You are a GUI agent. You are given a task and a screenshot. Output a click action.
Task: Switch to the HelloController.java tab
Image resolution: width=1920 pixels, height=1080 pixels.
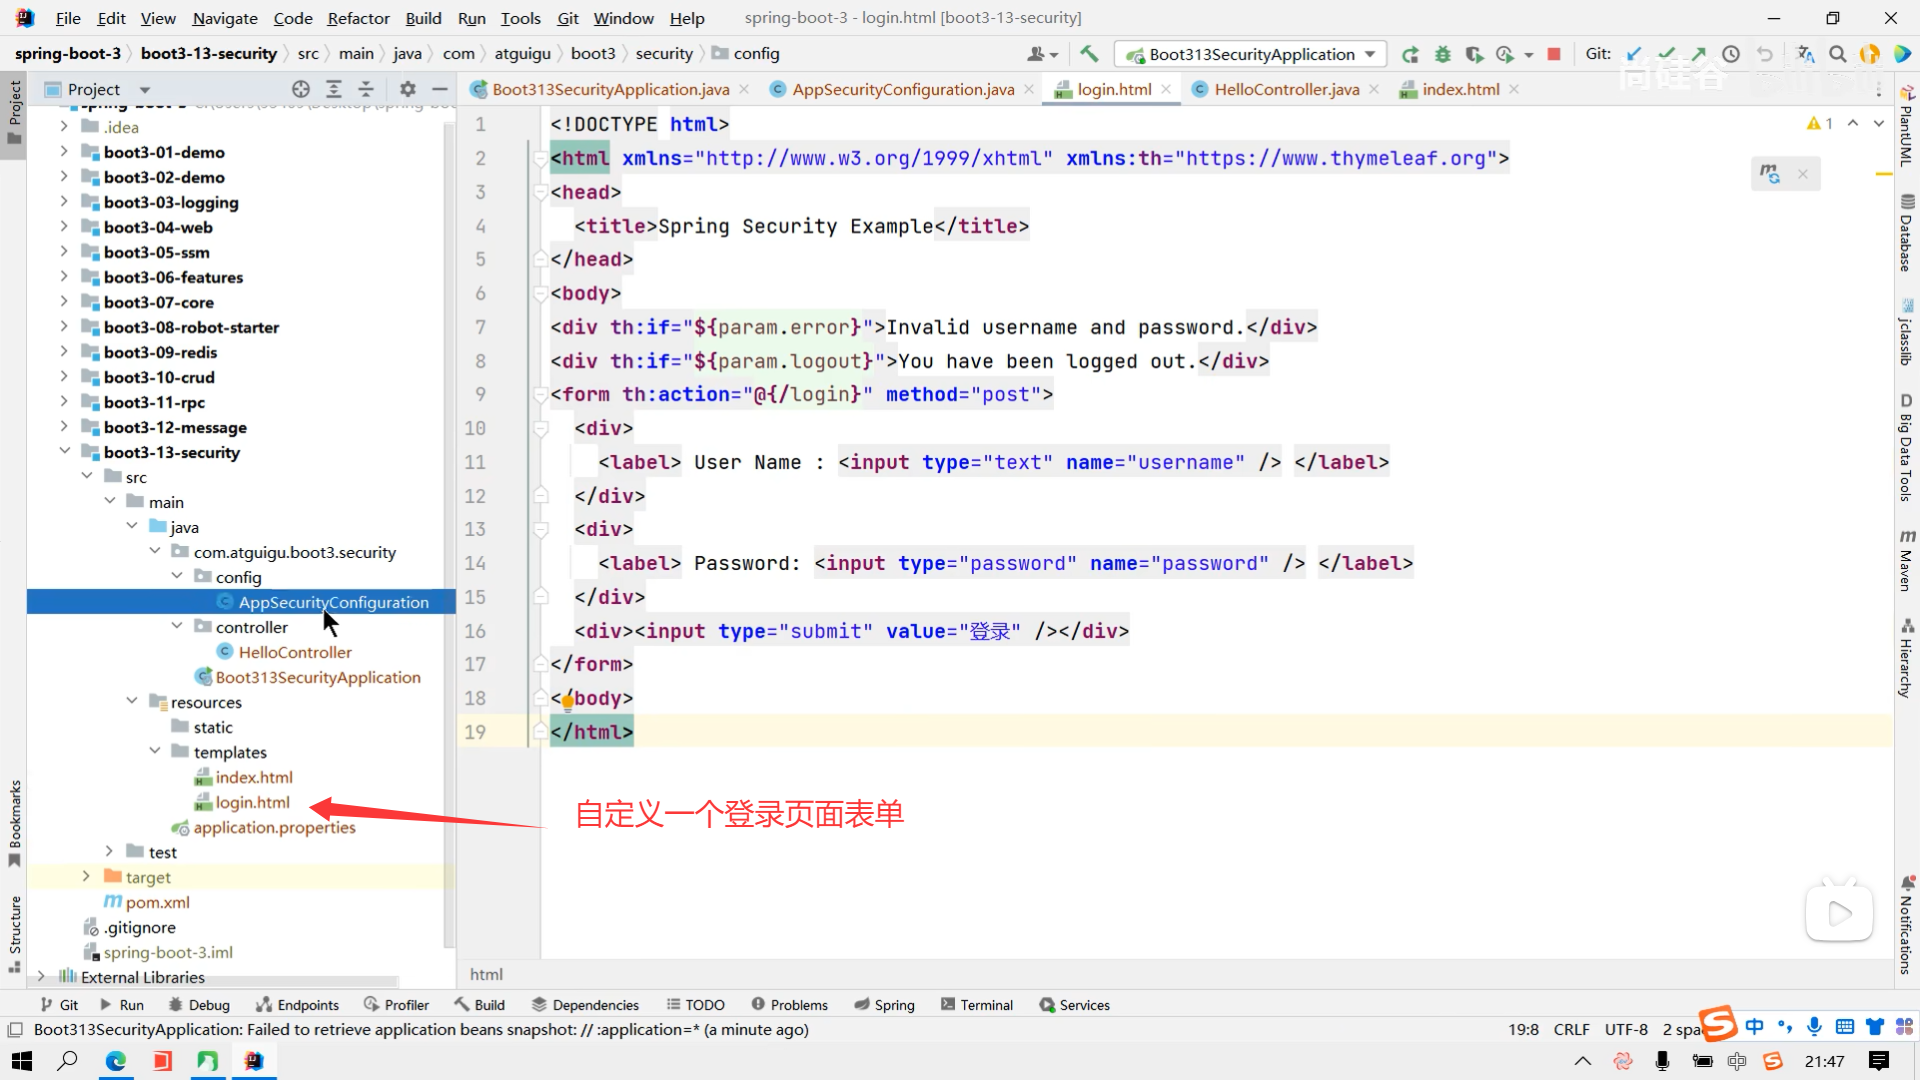click(1286, 89)
